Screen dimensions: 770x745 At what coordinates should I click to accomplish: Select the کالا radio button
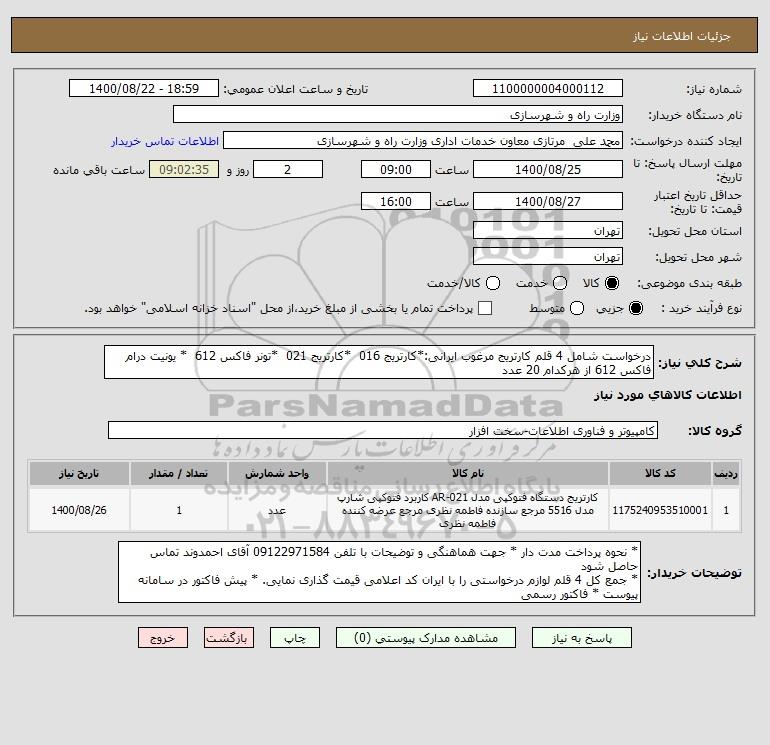point(612,283)
